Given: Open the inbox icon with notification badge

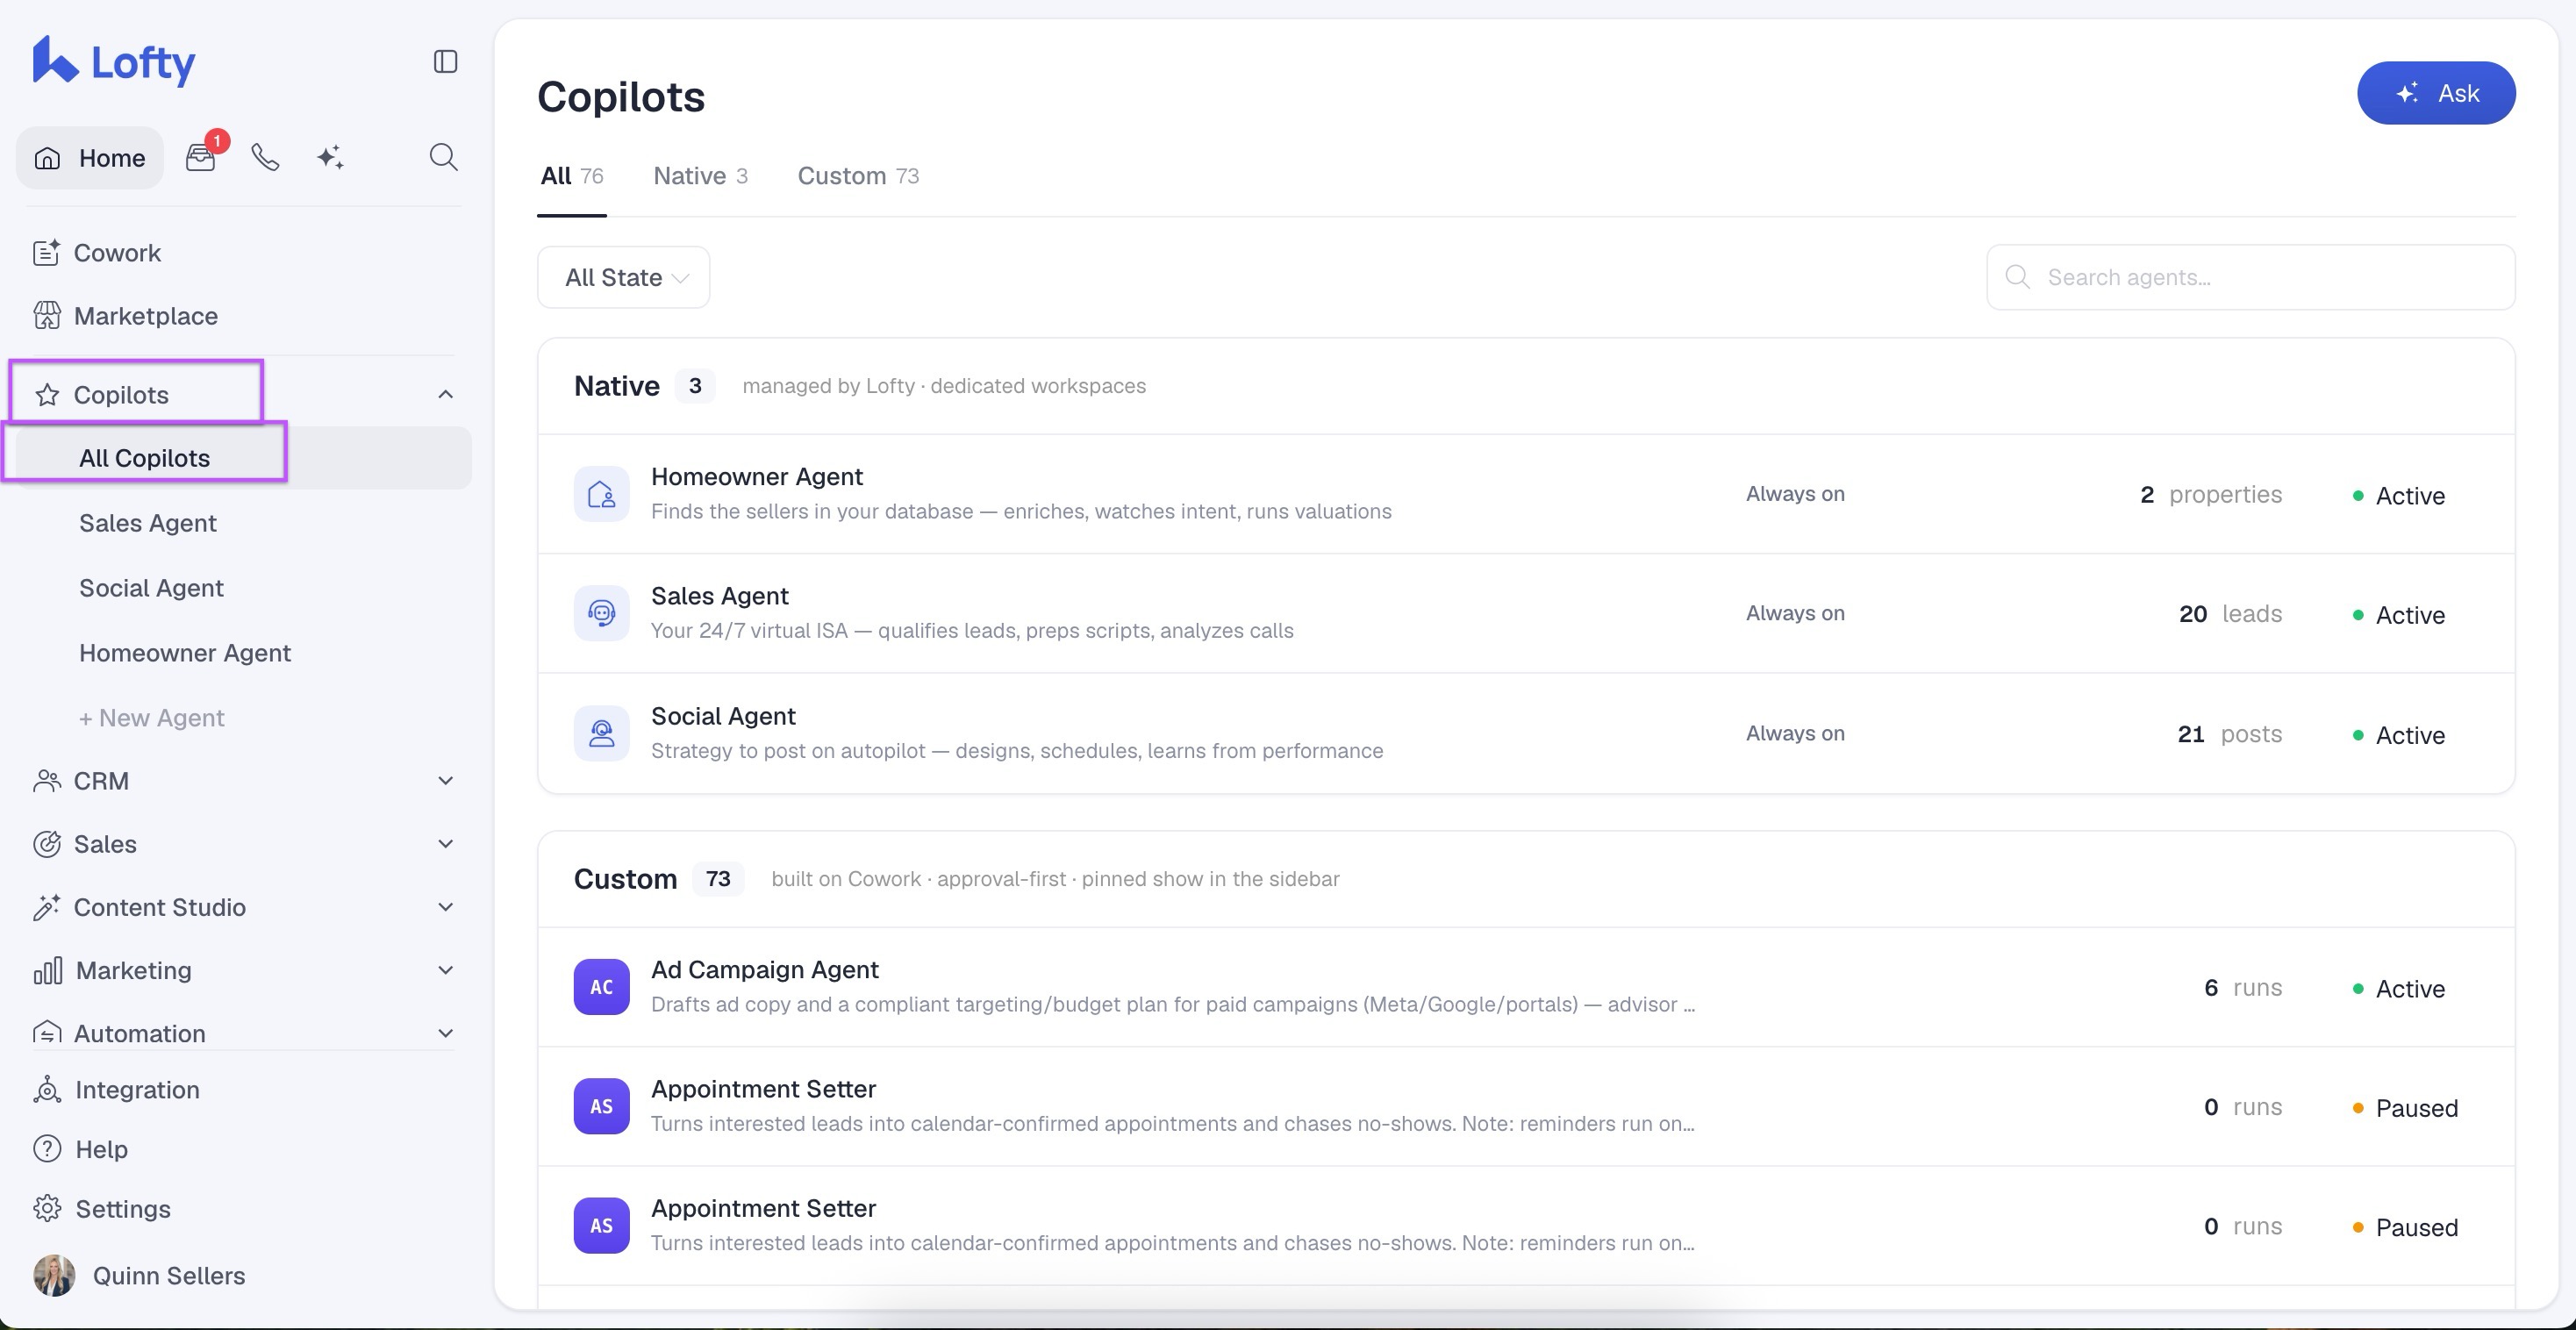Looking at the screenshot, I should (x=201, y=157).
